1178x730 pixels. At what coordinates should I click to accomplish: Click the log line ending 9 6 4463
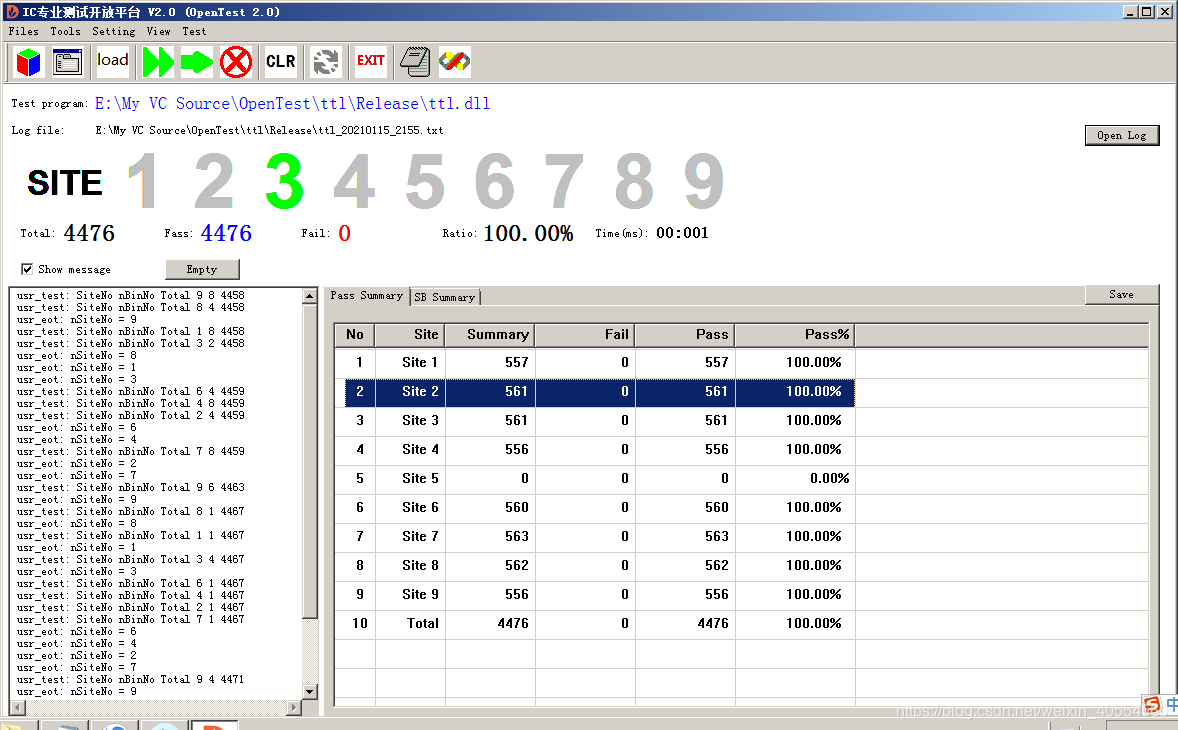(131, 487)
